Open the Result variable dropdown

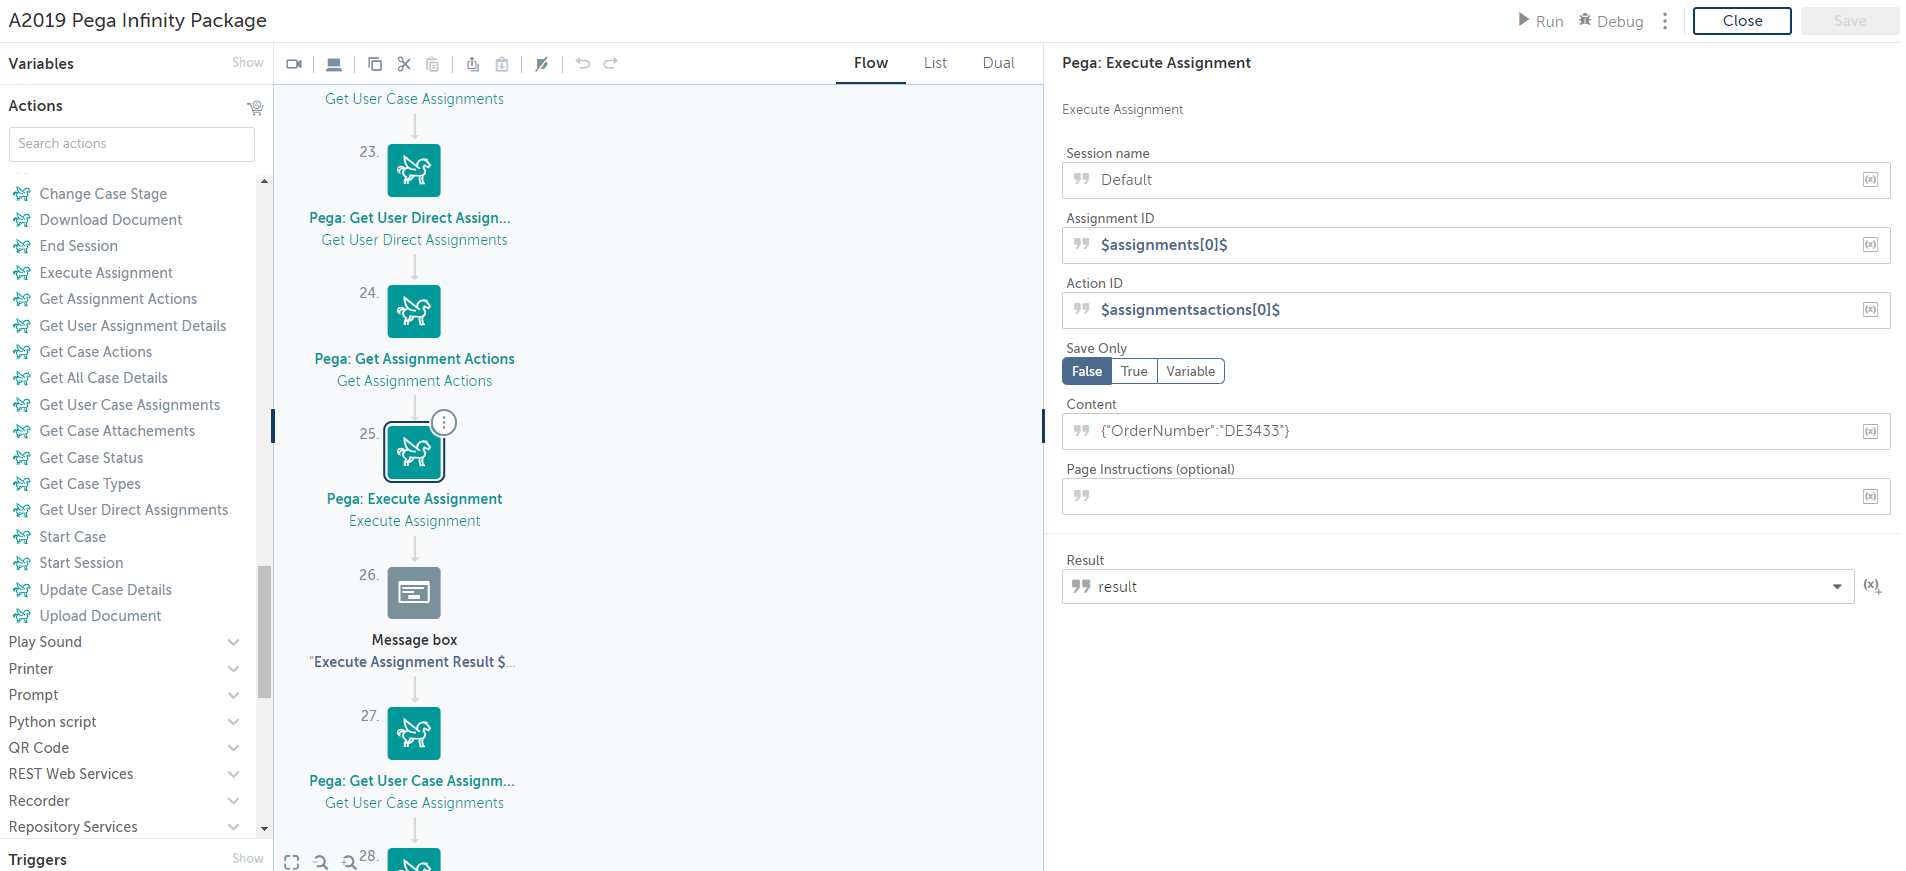[1837, 587]
